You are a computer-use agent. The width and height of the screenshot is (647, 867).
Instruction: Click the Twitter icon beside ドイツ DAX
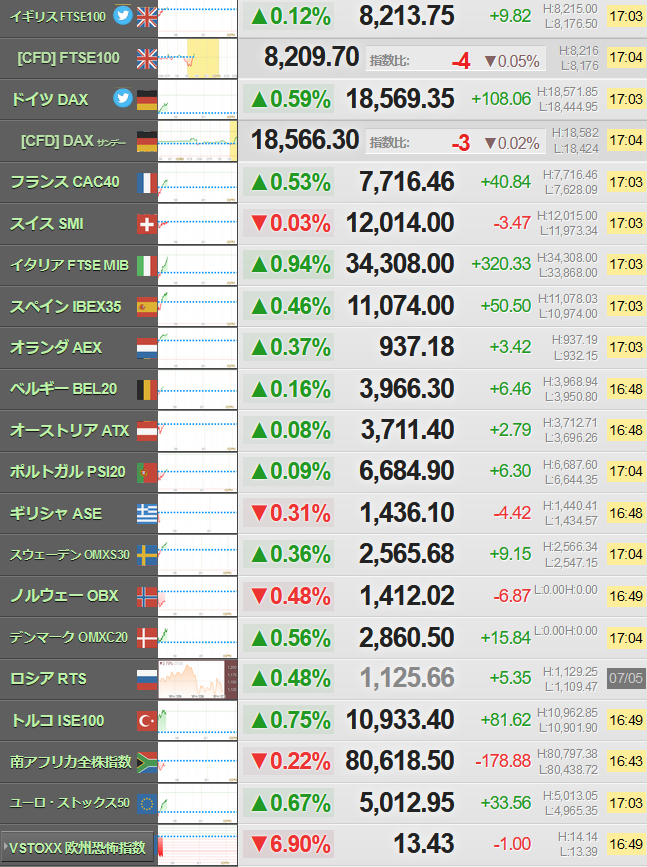[x=123, y=98]
